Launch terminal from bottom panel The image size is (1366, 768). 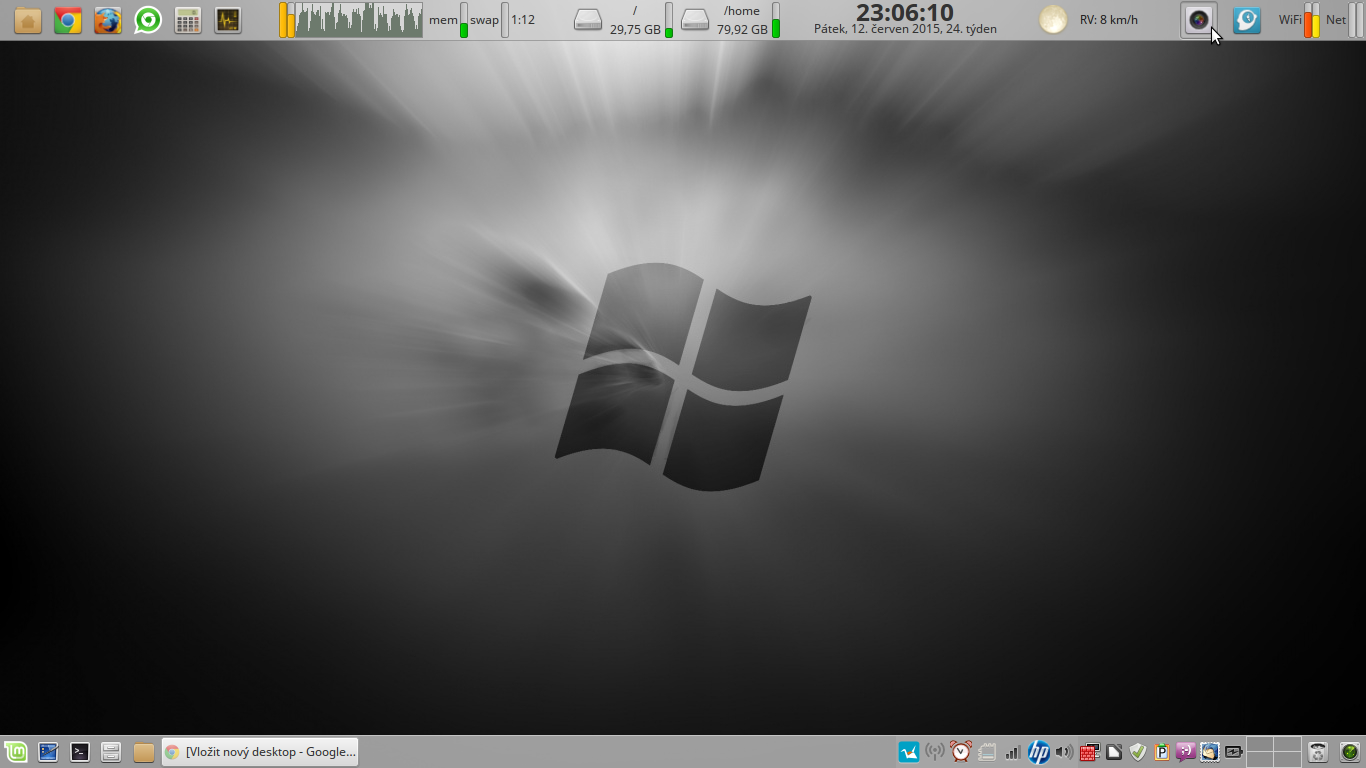tap(80, 752)
